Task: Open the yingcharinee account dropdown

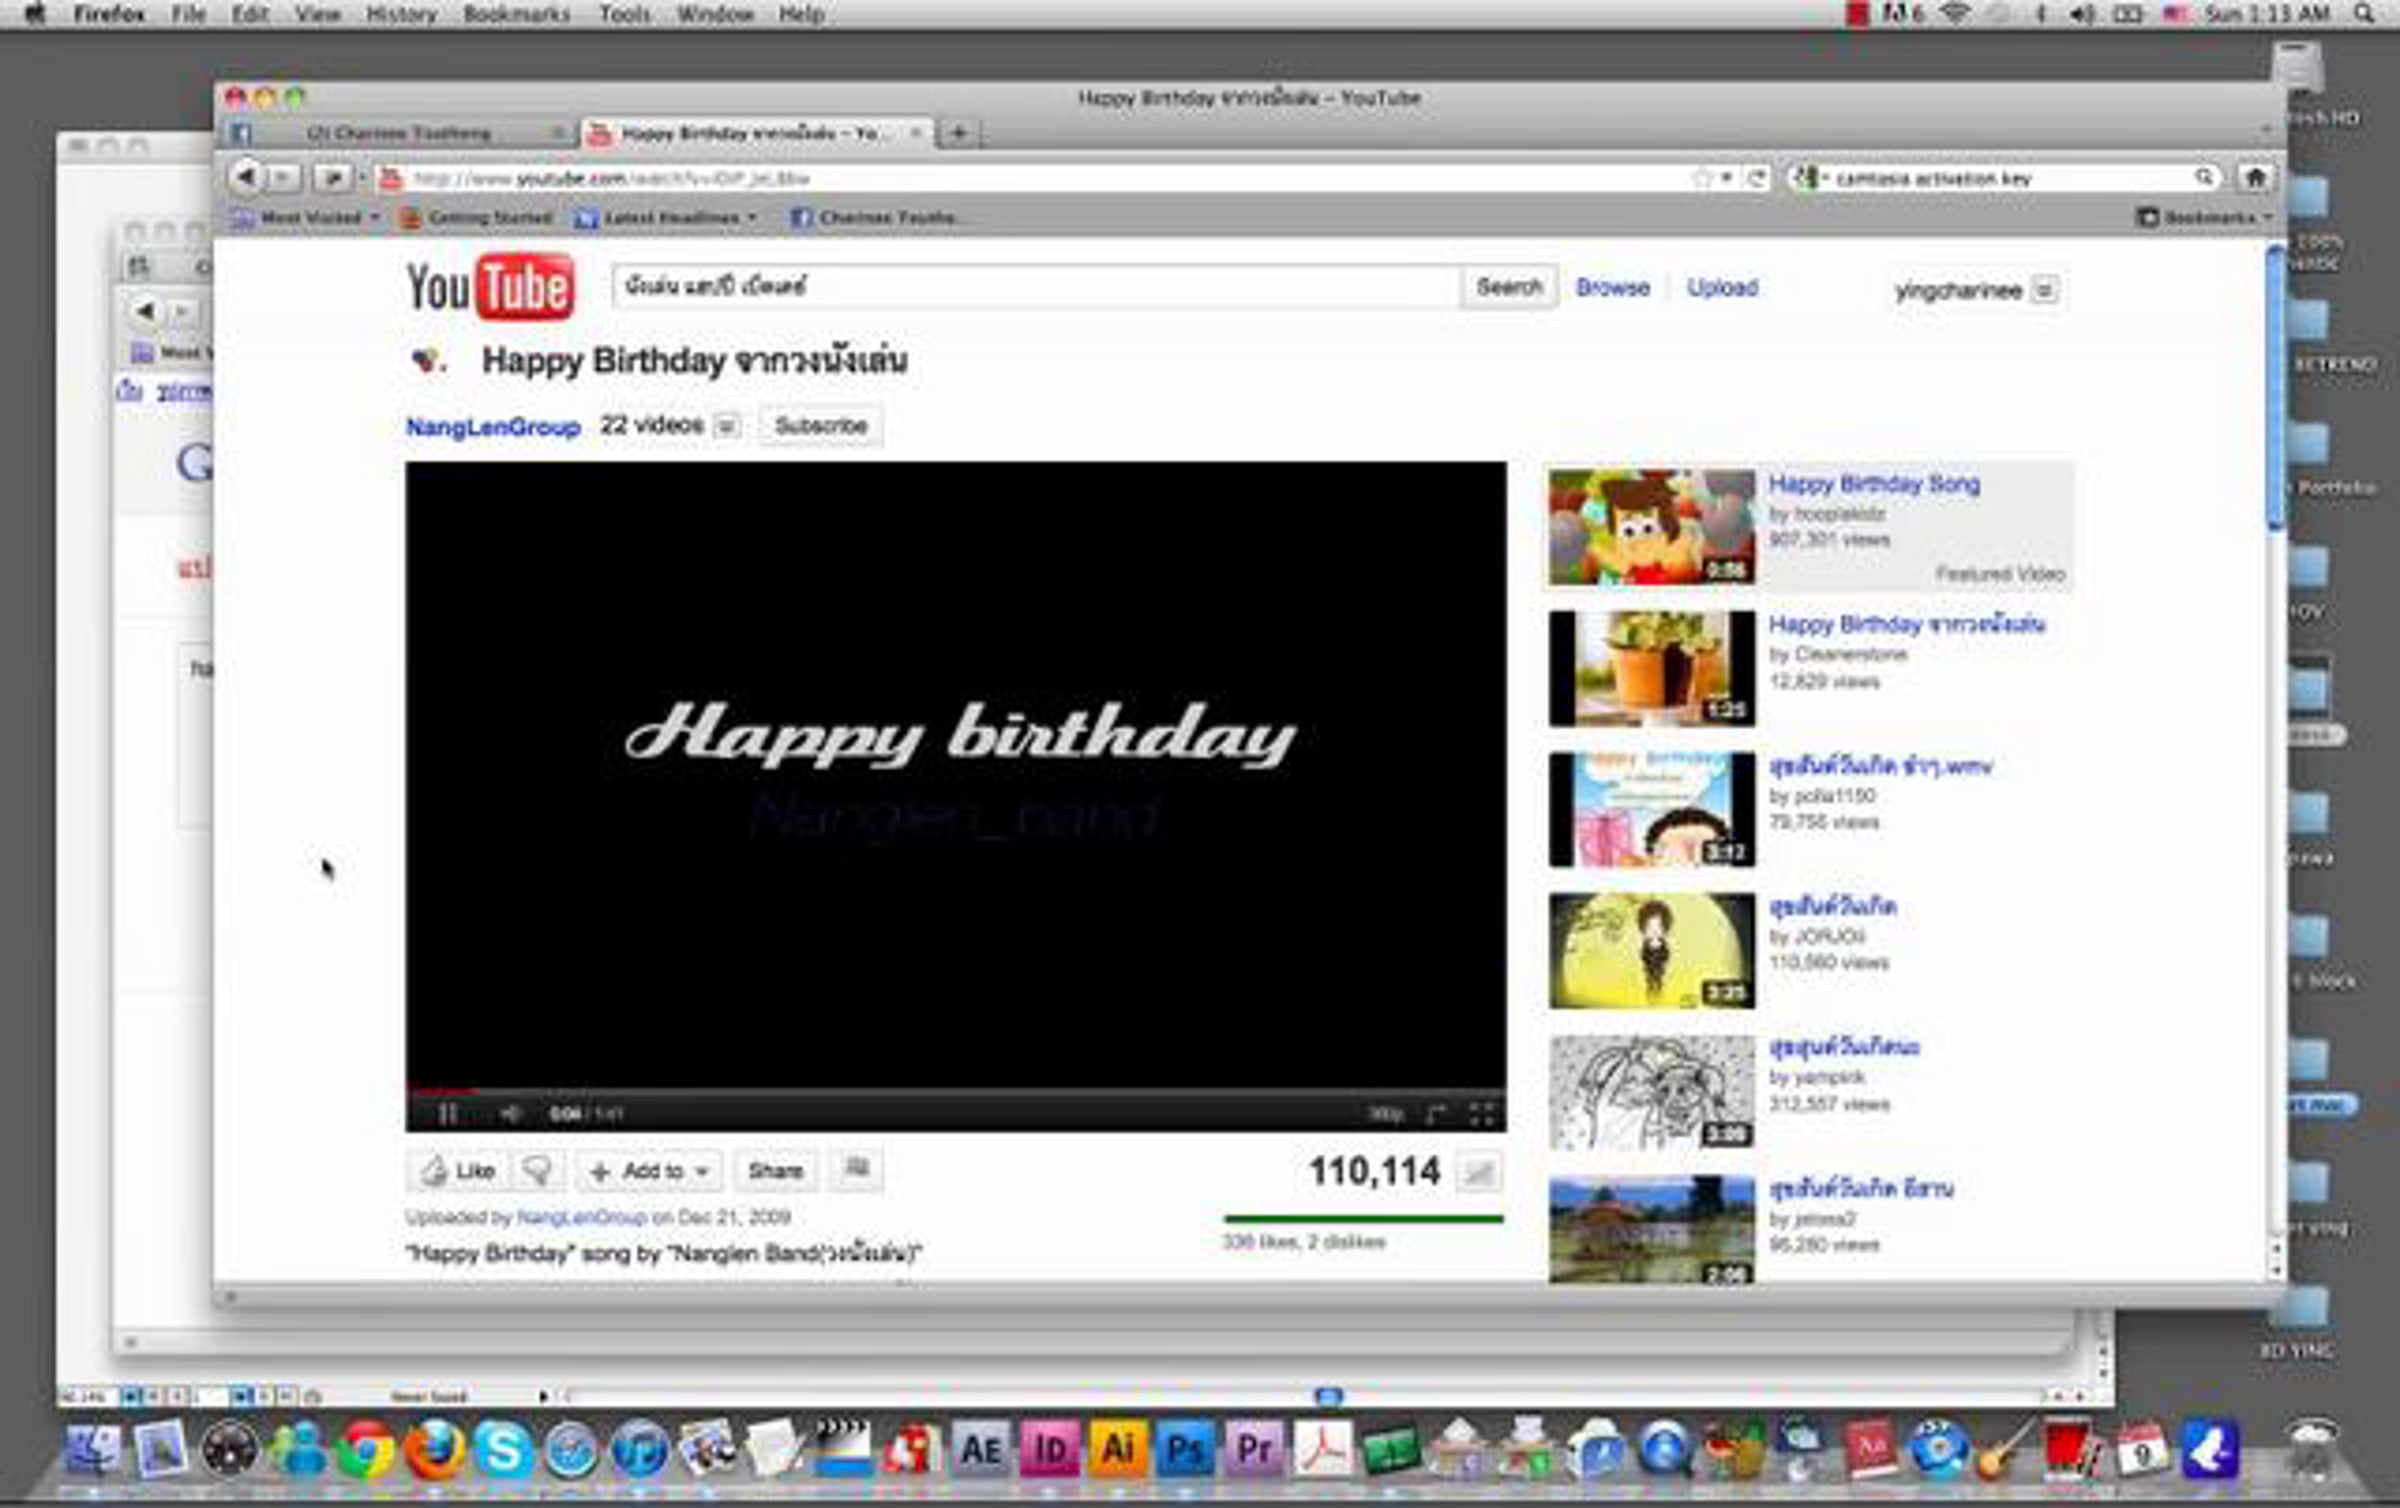Action: [2045, 290]
